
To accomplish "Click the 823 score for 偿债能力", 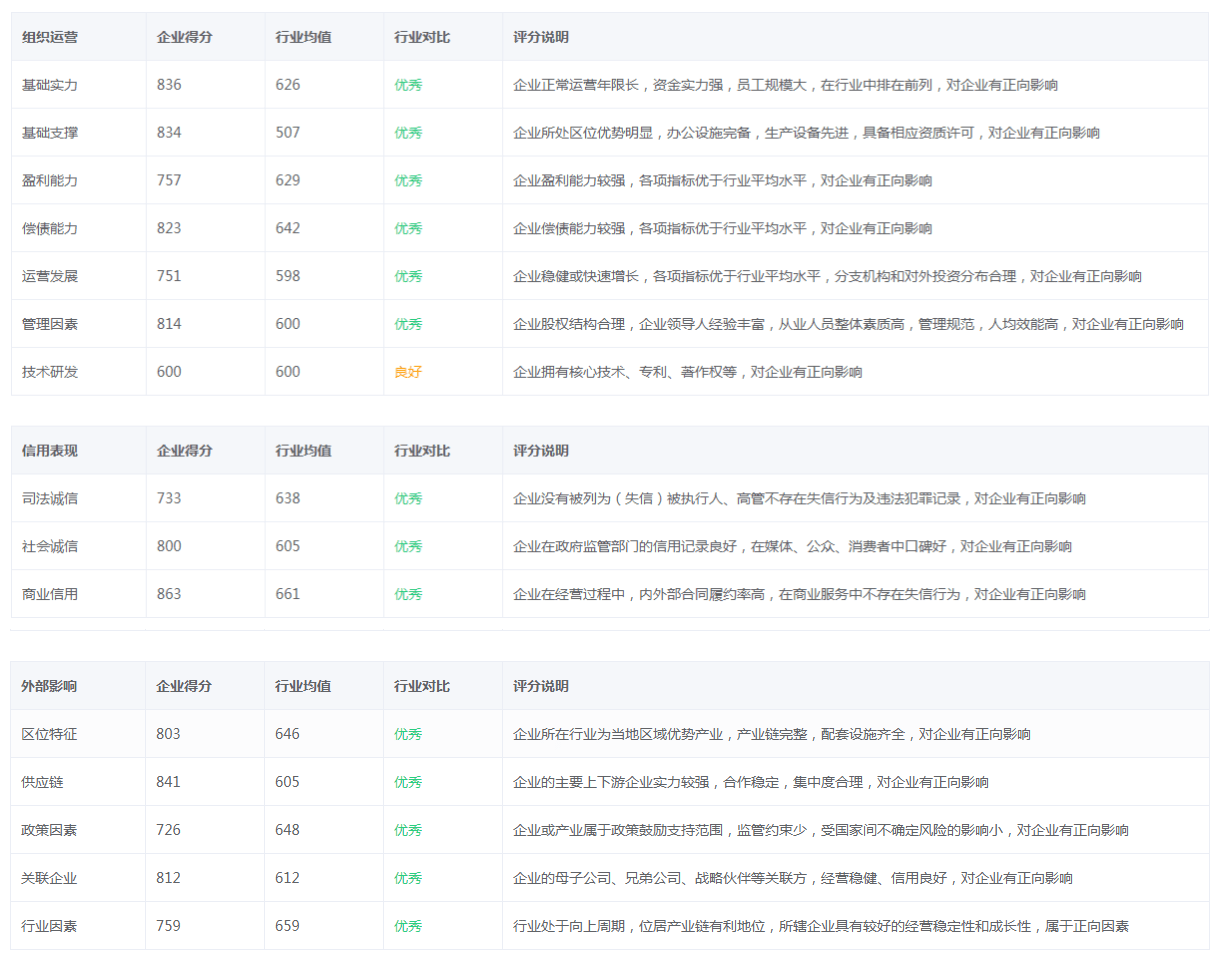I will tap(169, 229).
